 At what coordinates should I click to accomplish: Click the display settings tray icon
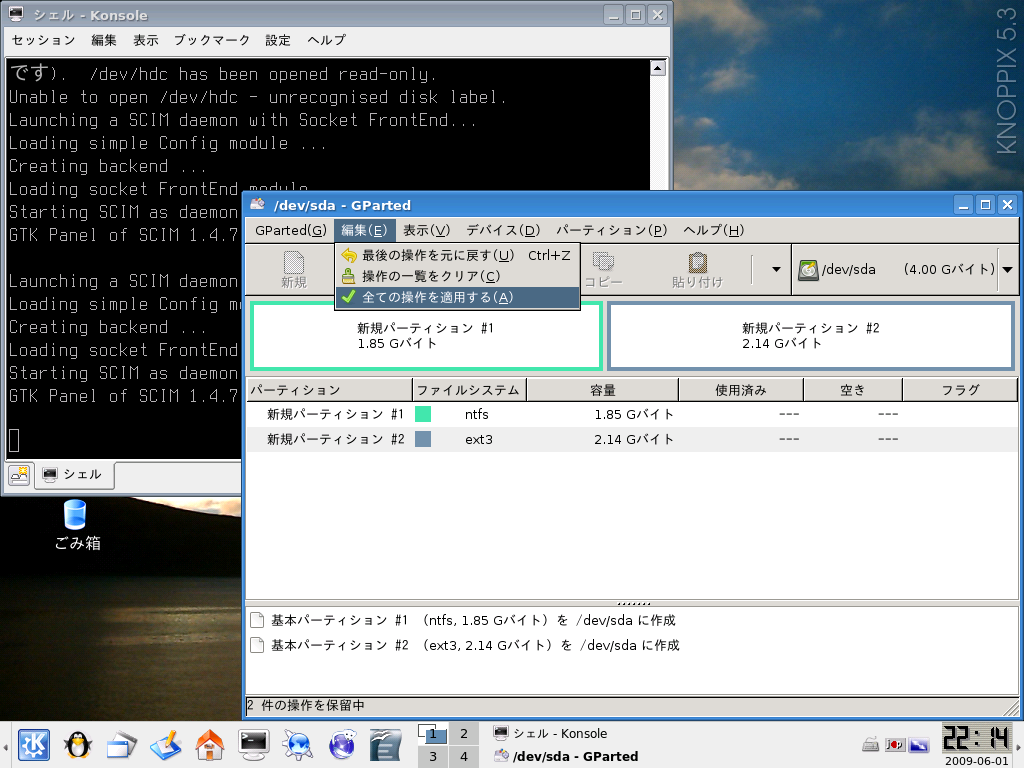(919, 744)
